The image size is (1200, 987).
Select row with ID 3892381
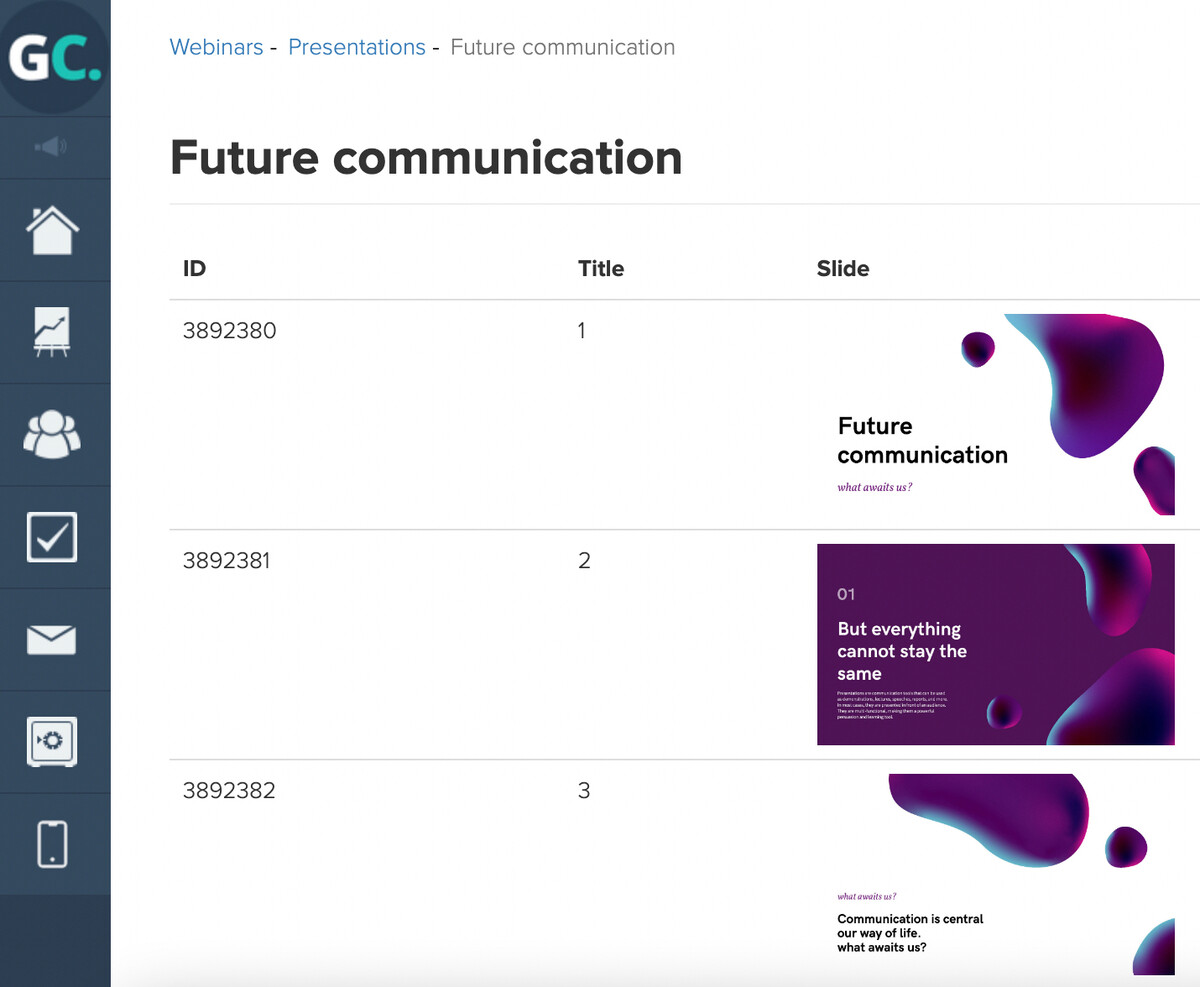685,645
